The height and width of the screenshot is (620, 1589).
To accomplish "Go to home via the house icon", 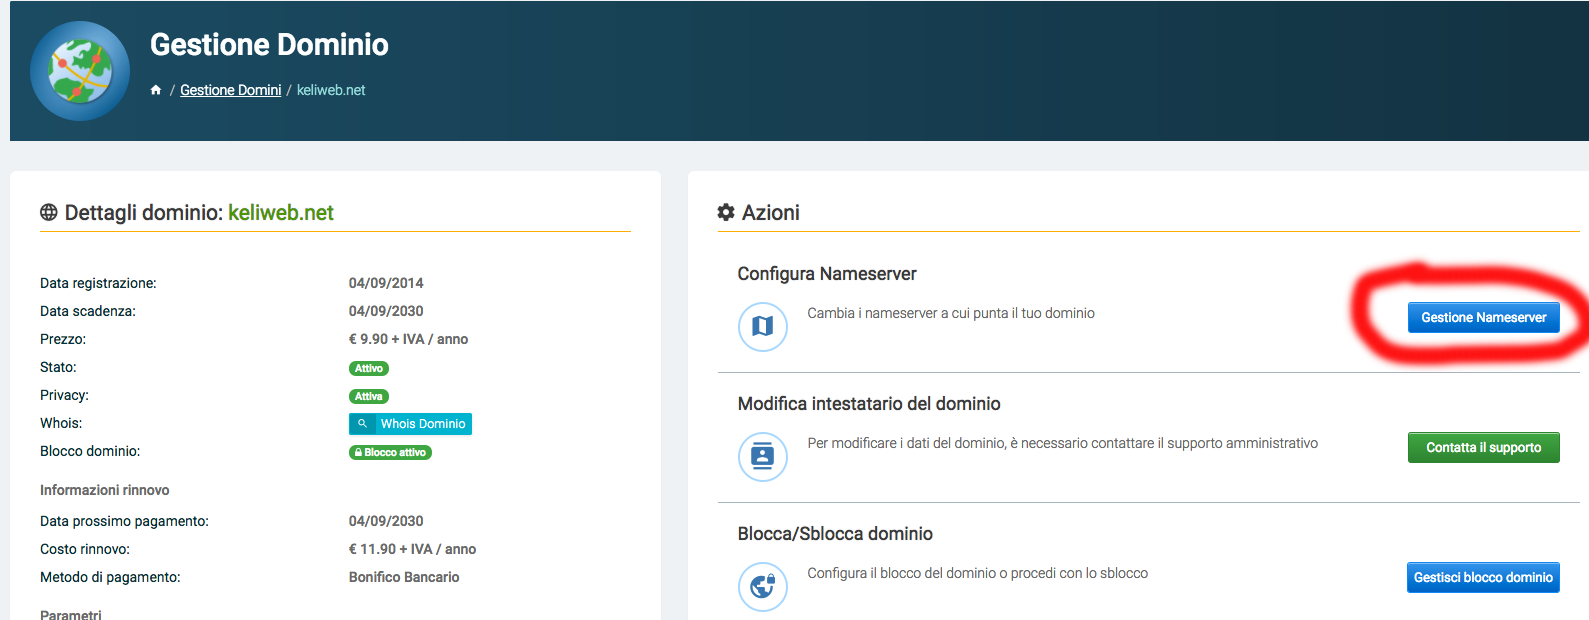I will [156, 90].
